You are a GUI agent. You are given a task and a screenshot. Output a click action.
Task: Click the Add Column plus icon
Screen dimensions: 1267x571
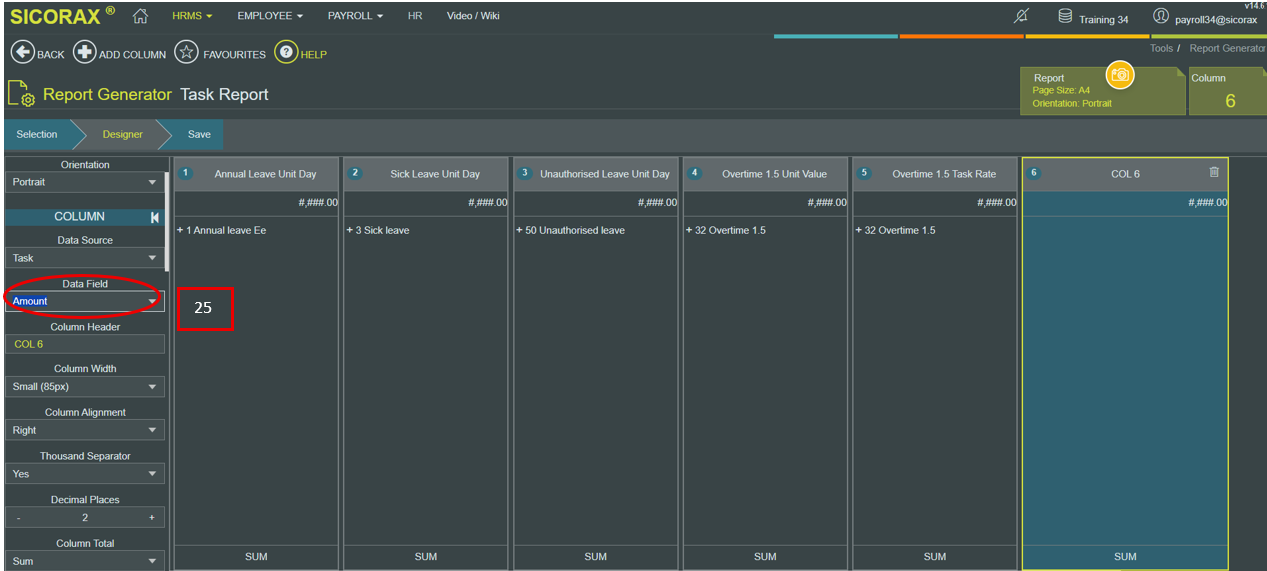[x=85, y=53]
